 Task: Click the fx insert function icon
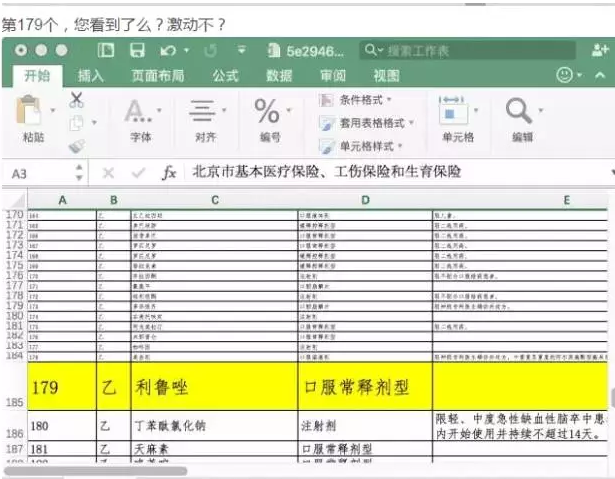169,173
